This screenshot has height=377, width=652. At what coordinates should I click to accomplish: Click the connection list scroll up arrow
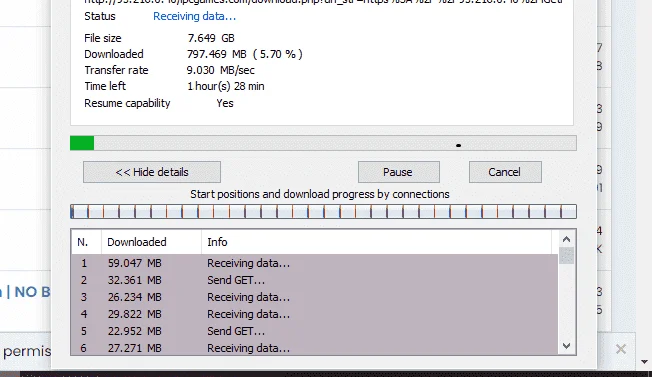click(566, 239)
